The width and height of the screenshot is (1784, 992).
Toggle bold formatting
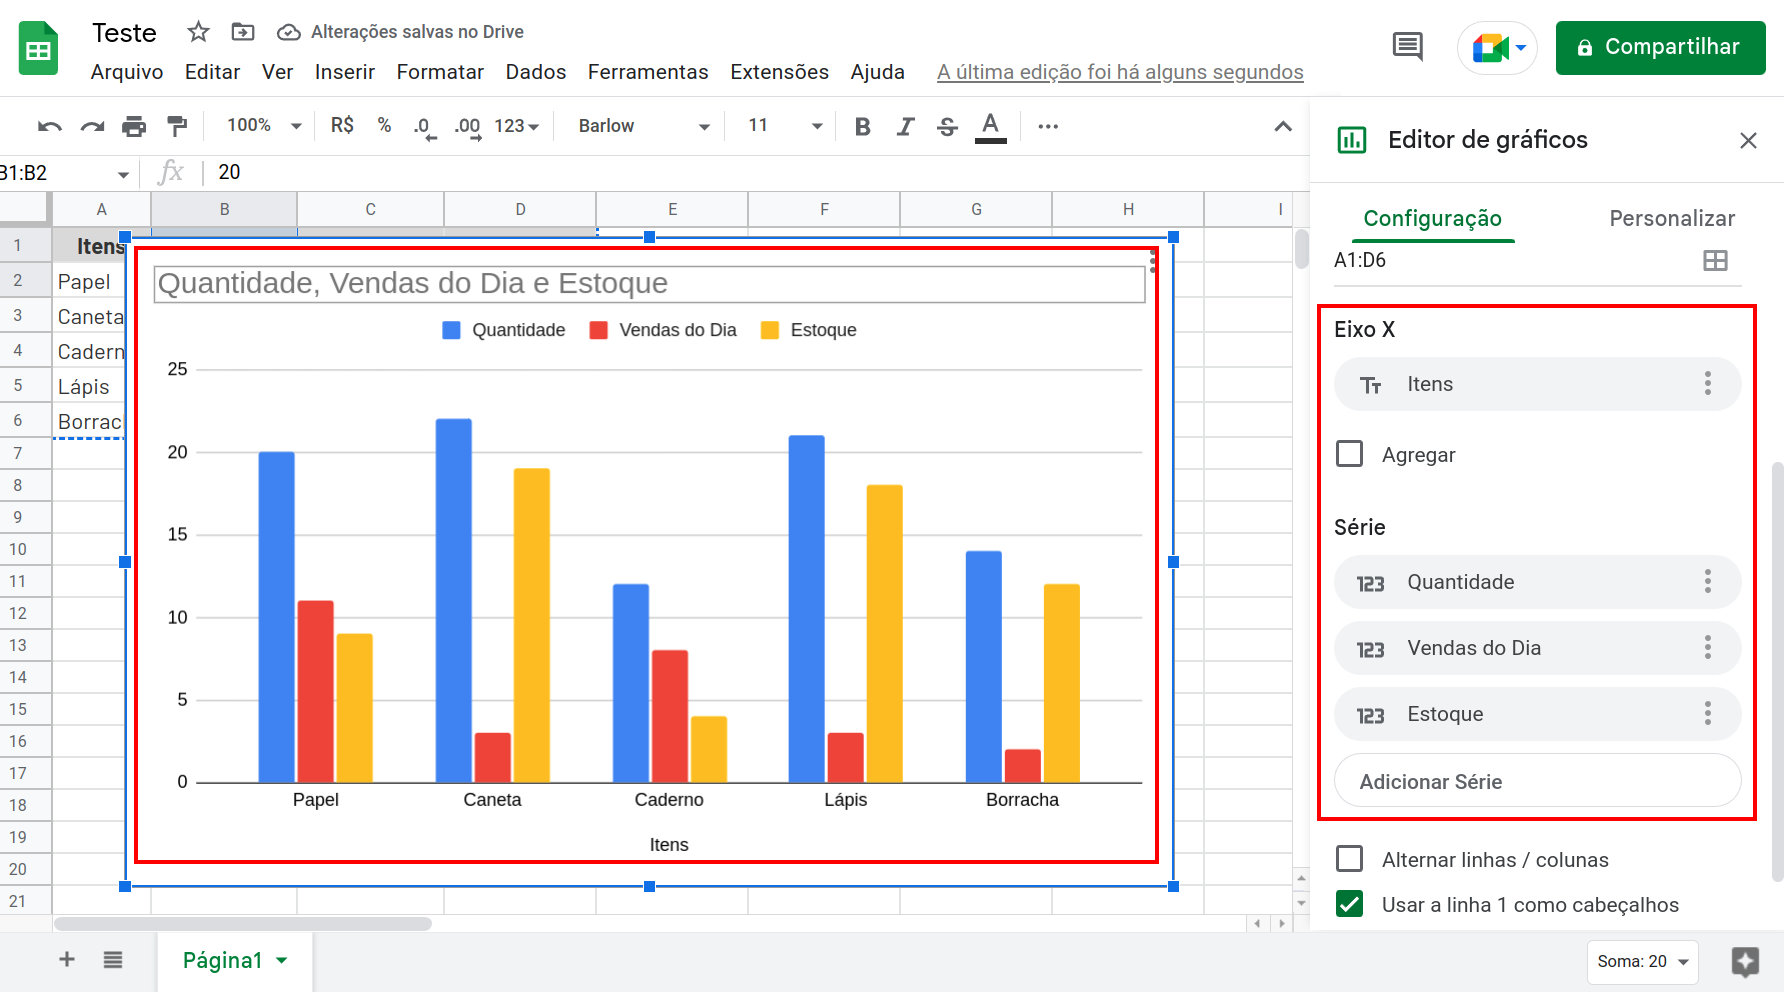(862, 126)
